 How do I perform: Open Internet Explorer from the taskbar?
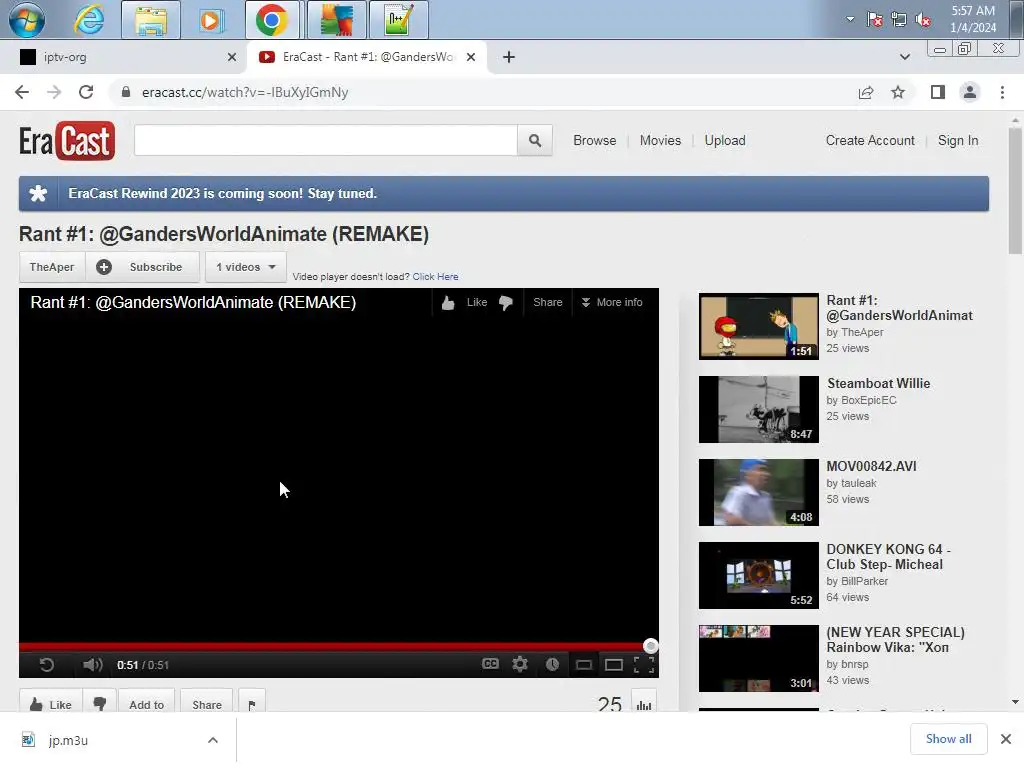89,20
